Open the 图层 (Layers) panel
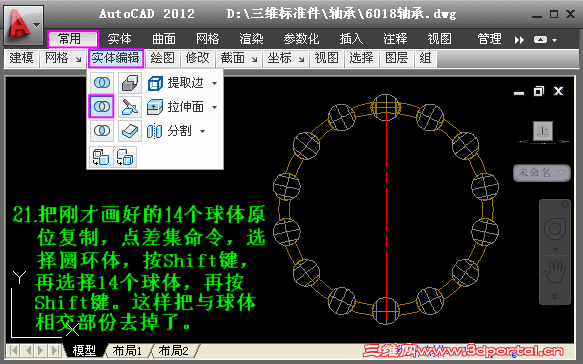This screenshot has width=583, height=364. (x=396, y=58)
